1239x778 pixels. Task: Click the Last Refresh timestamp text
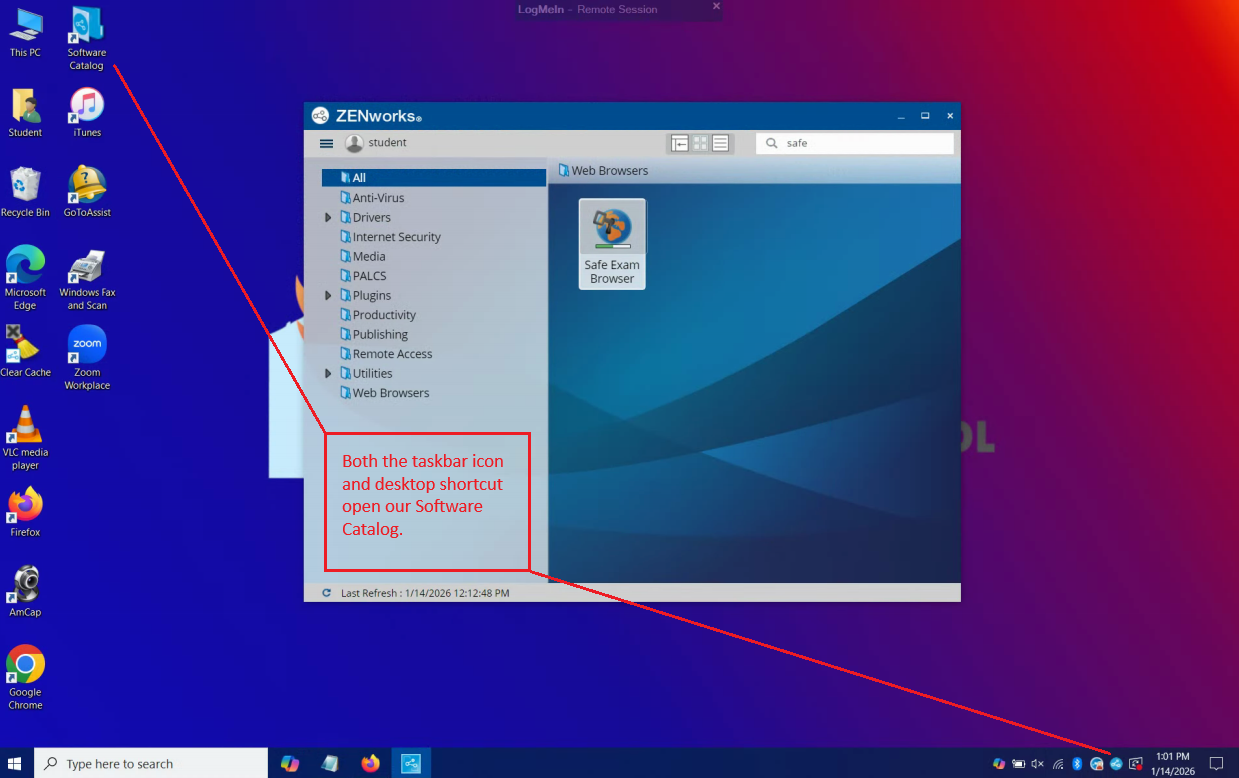425,593
